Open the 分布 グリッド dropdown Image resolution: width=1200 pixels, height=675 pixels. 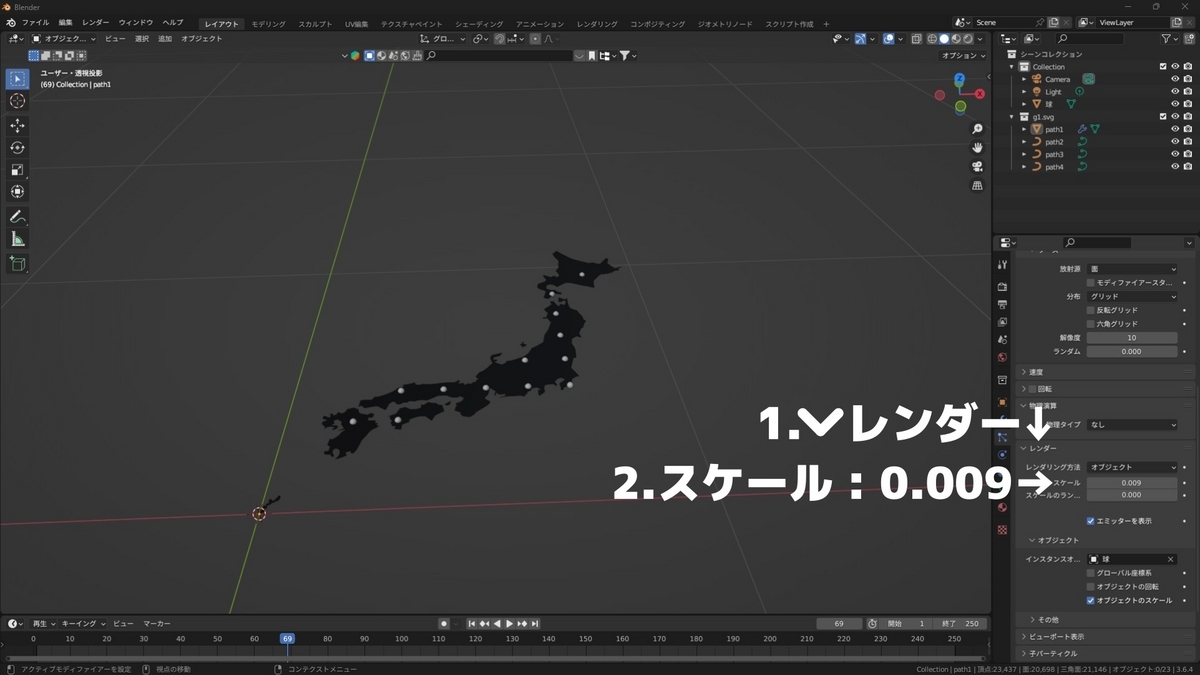[1133, 295]
